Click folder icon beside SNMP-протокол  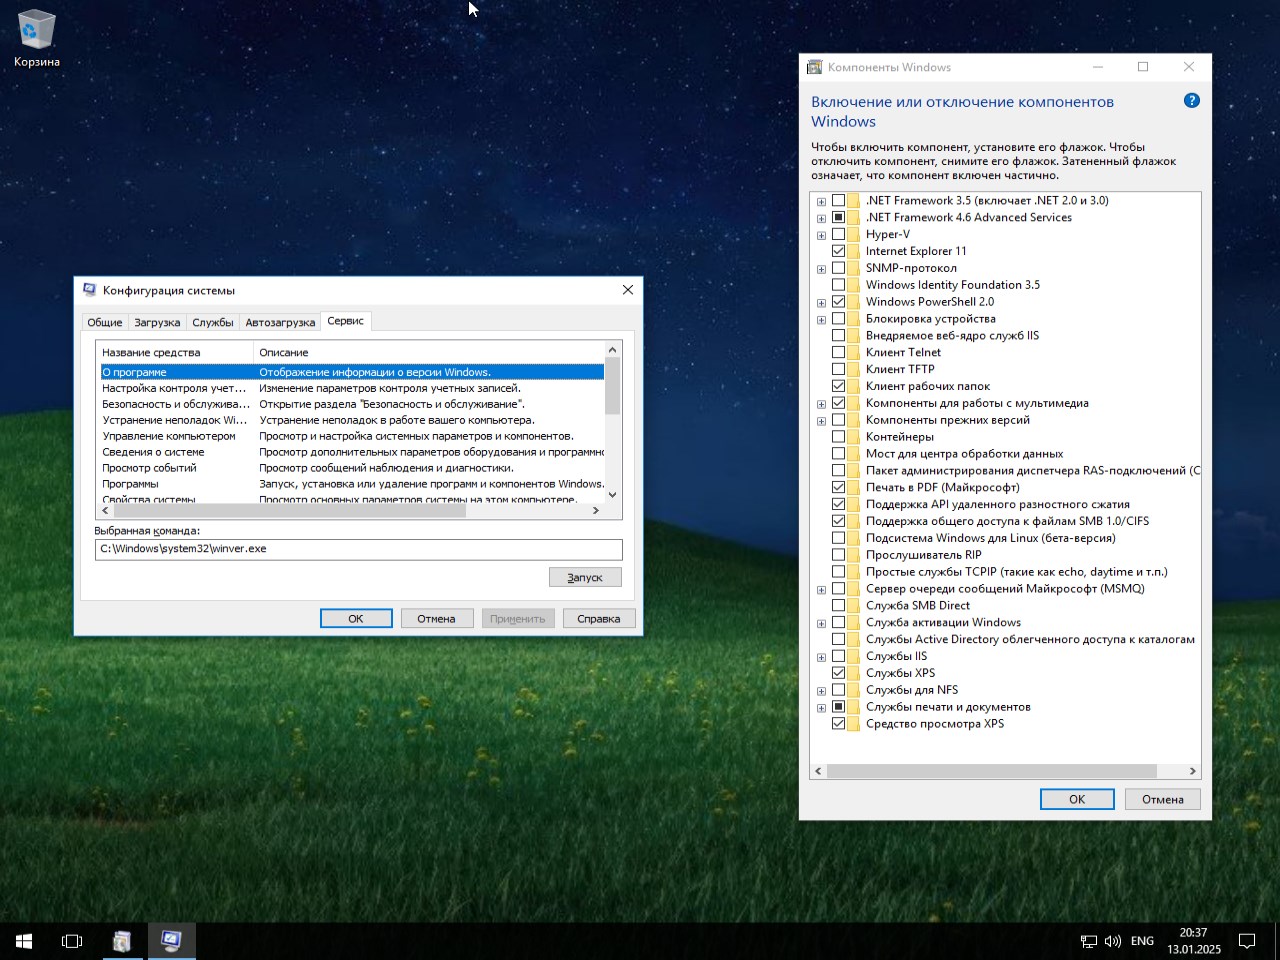click(854, 268)
